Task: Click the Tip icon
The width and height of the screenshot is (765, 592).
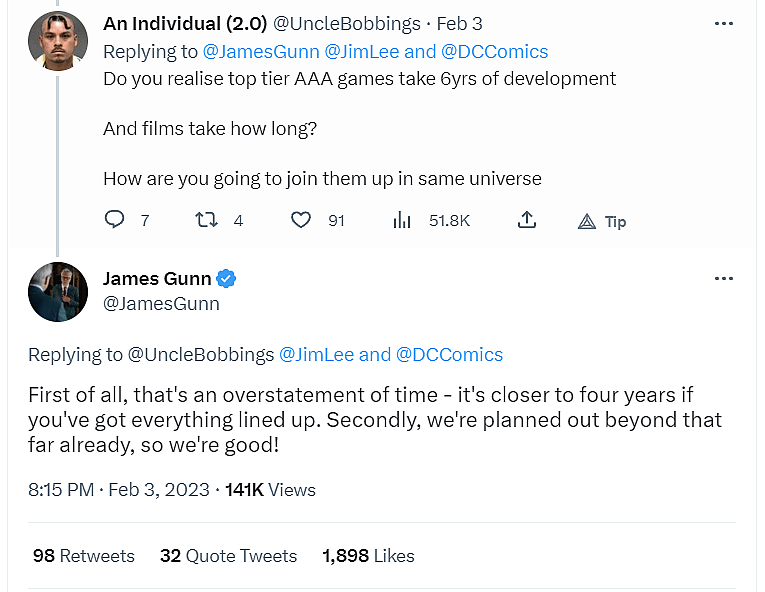Action: click(588, 221)
